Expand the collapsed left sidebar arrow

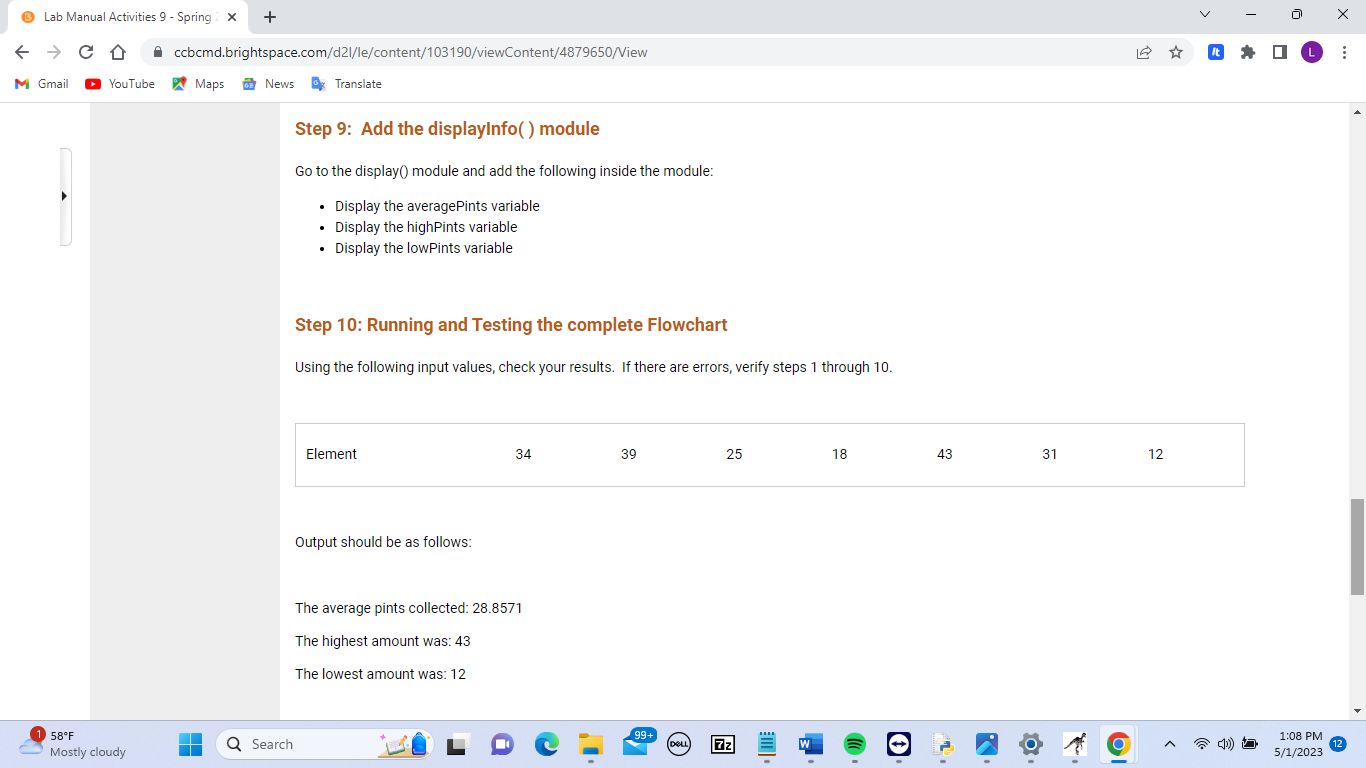64,196
